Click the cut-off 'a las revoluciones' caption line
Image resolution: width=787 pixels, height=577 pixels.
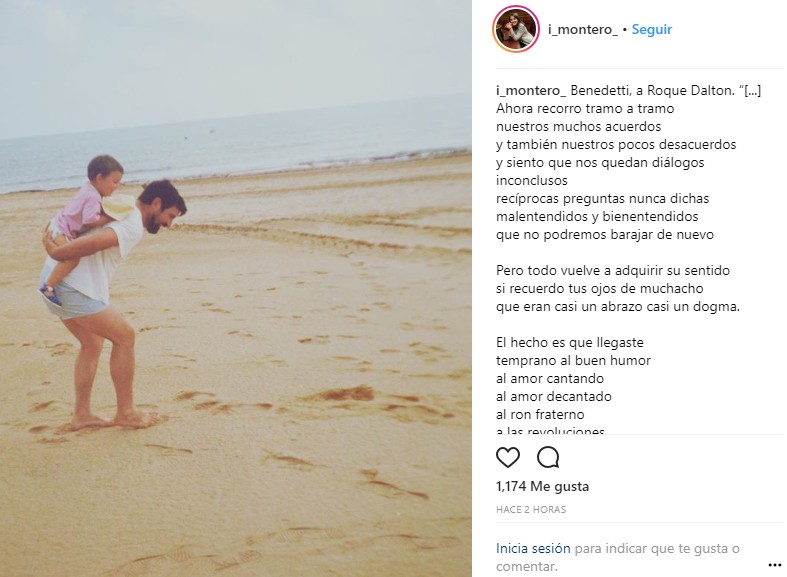click(x=550, y=430)
